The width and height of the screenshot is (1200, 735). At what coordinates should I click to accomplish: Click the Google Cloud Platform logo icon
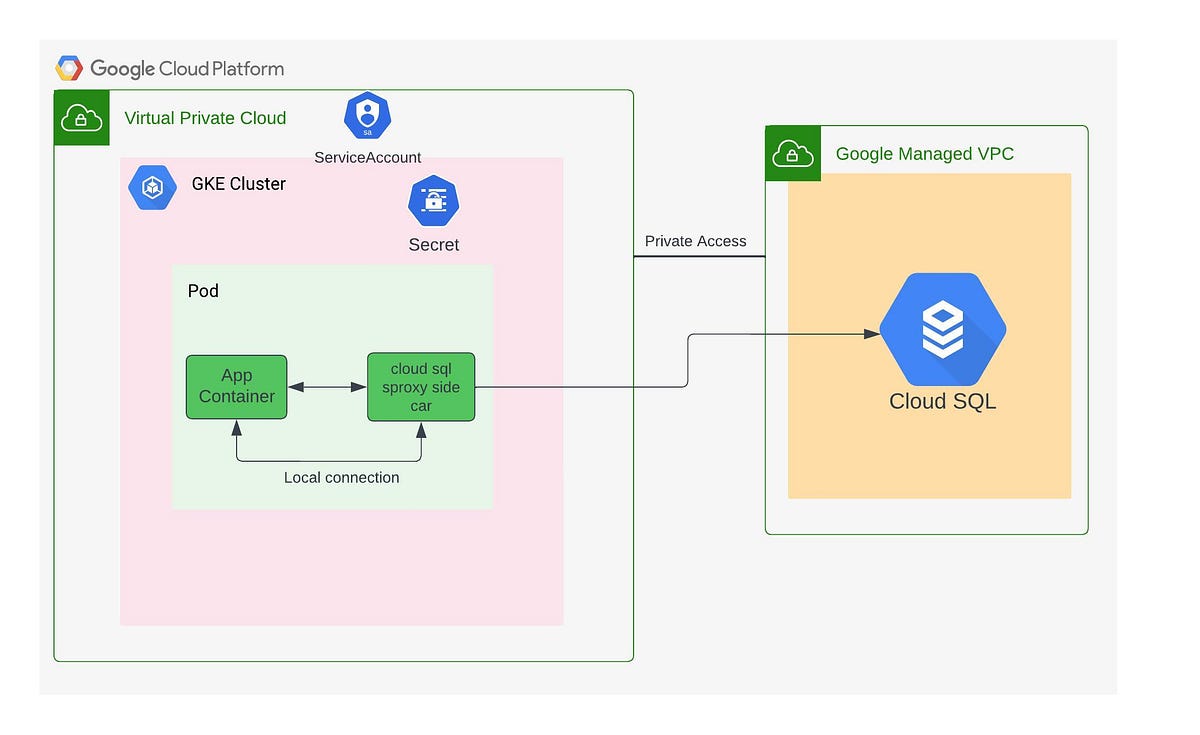pos(69,66)
